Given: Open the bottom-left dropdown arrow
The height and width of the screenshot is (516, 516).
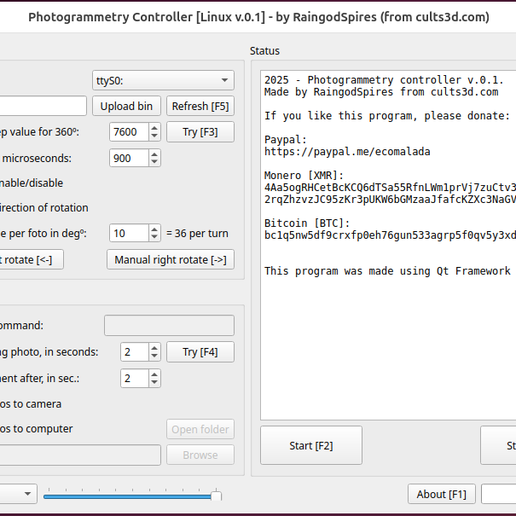Looking at the screenshot, I should click(28, 494).
